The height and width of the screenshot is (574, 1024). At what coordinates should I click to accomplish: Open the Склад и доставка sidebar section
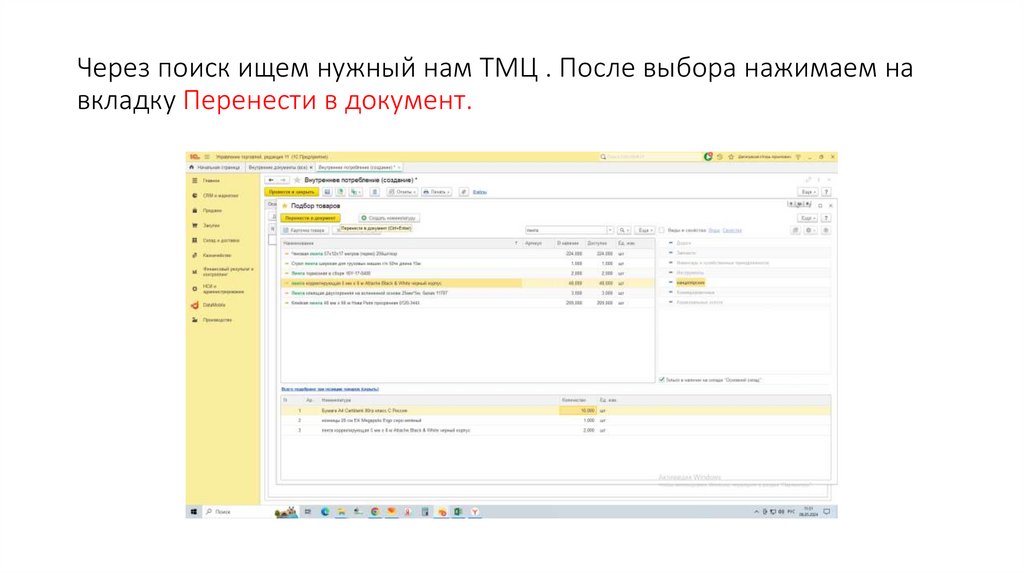pos(221,241)
